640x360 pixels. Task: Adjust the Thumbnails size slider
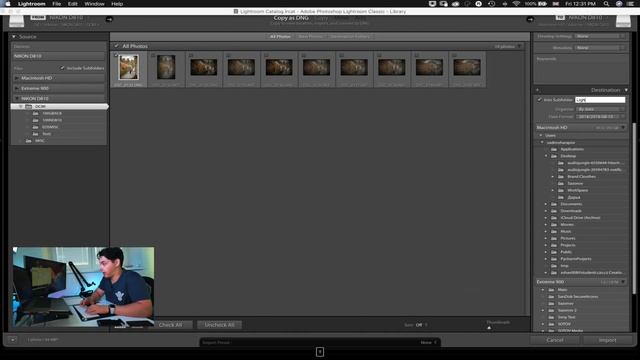[489, 327]
